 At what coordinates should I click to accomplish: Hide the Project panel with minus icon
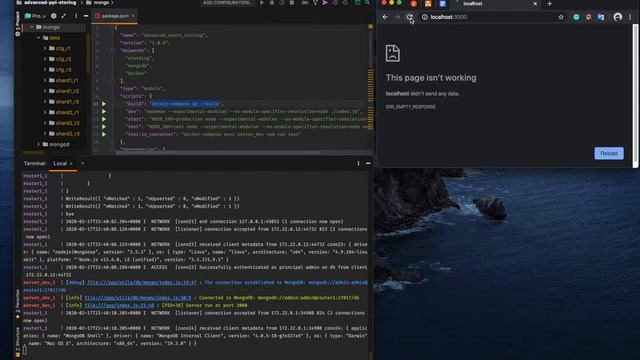86,16
